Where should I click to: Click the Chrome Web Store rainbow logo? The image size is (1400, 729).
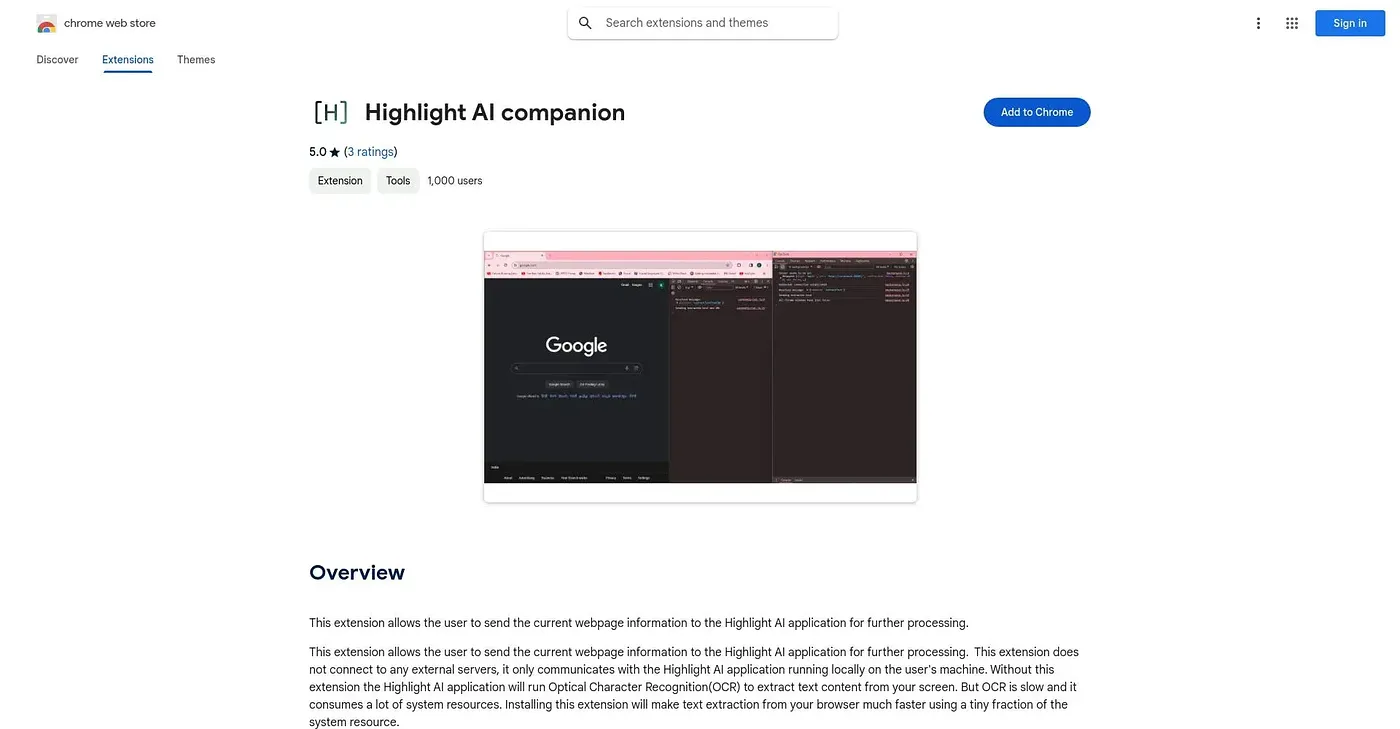coord(46,23)
